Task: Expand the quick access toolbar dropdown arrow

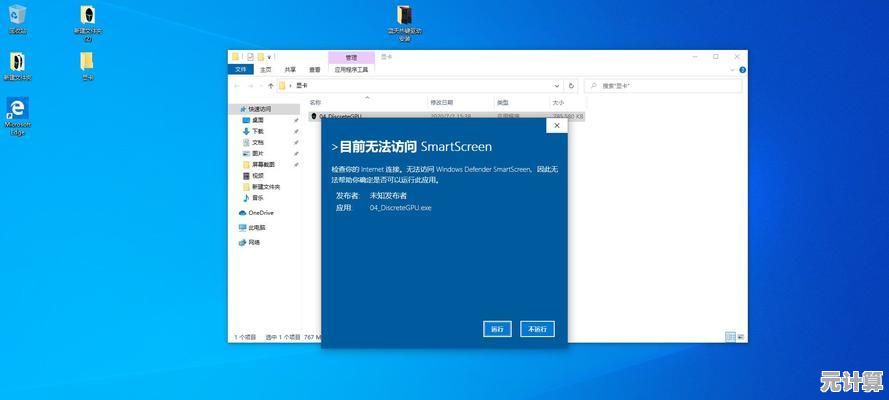Action: (270, 57)
